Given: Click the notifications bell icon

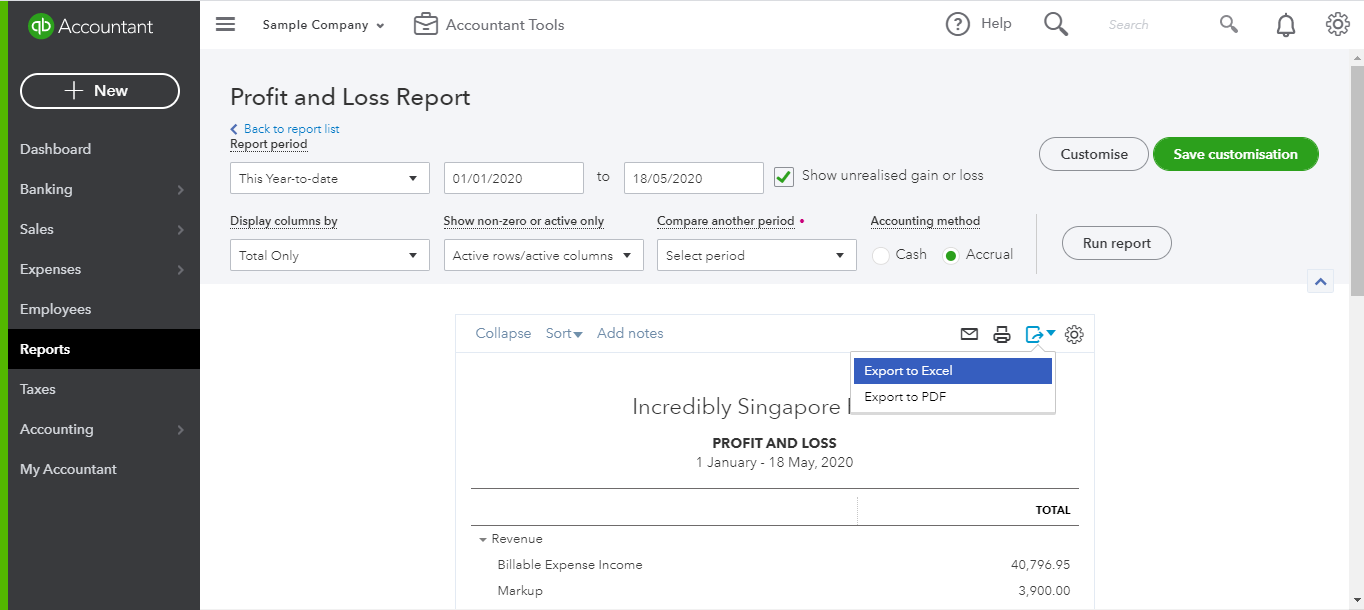Looking at the screenshot, I should (1286, 26).
